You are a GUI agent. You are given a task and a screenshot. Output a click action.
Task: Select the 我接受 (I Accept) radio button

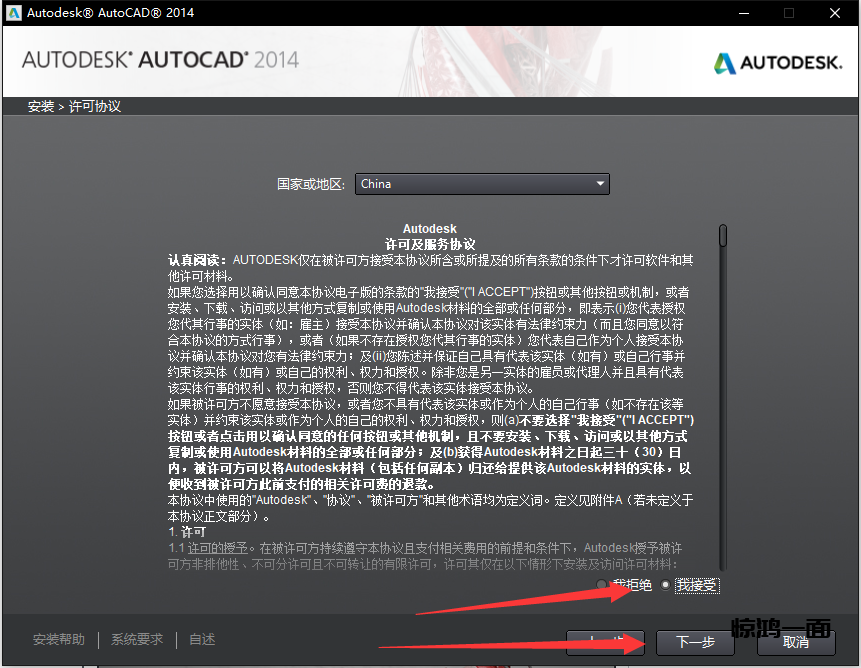point(666,585)
